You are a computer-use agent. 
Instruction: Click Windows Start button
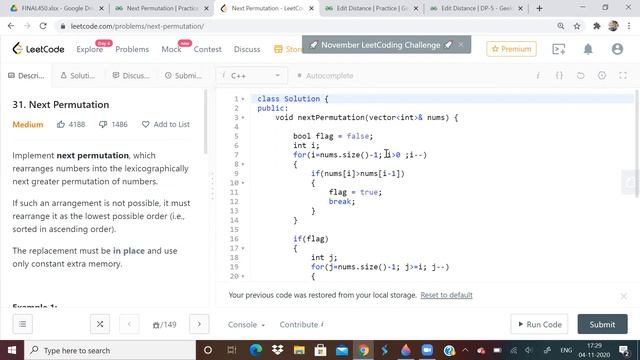pos(12,350)
